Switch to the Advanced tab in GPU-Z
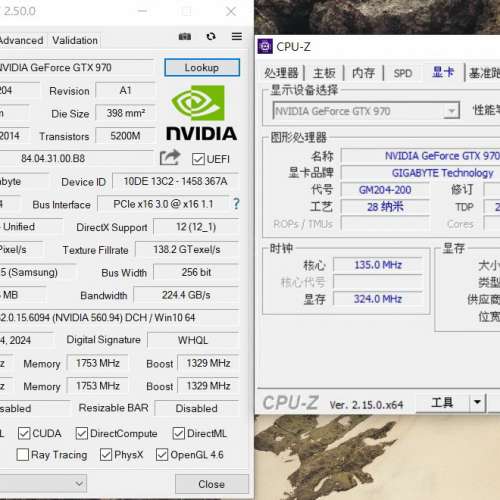Screen dimensions: 500x500 point(21,40)
